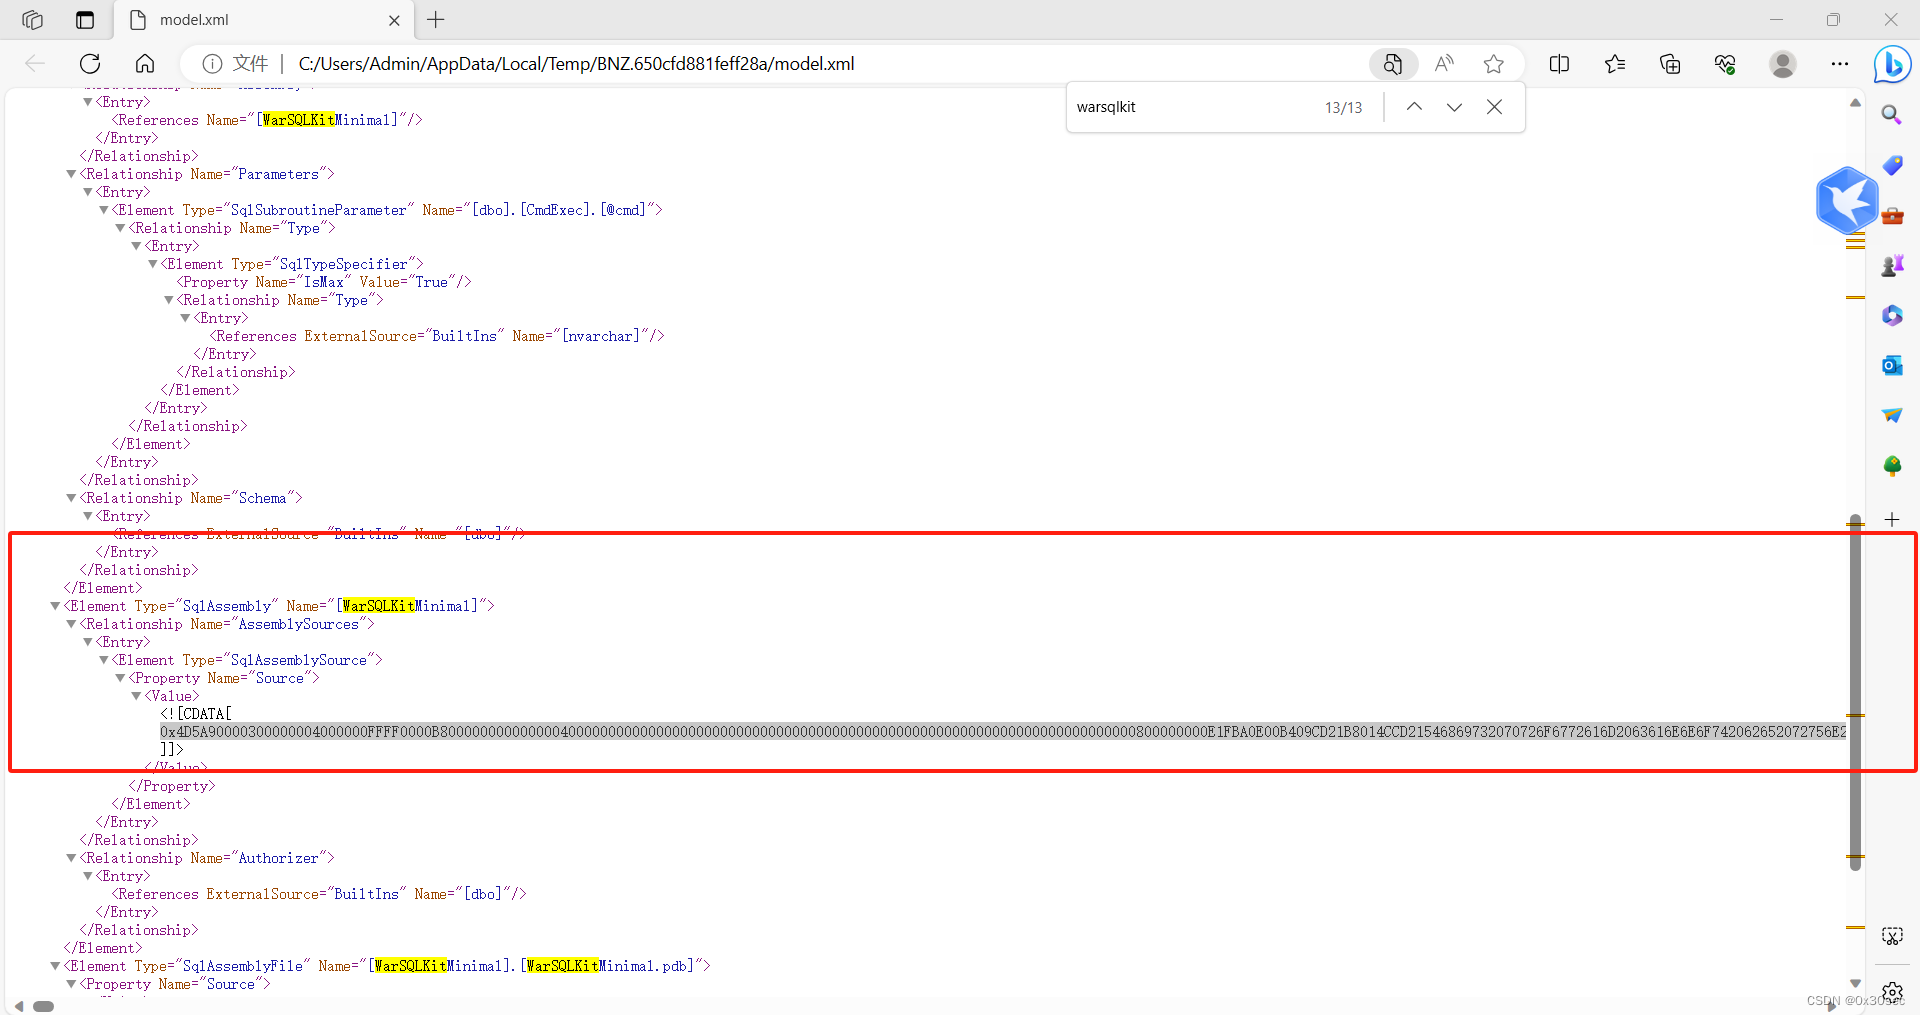Click the scroll-down arrow of the page scrollbar
Image resolution: width=1920 pixels, height=1015 pixels.
(1855, 984)
